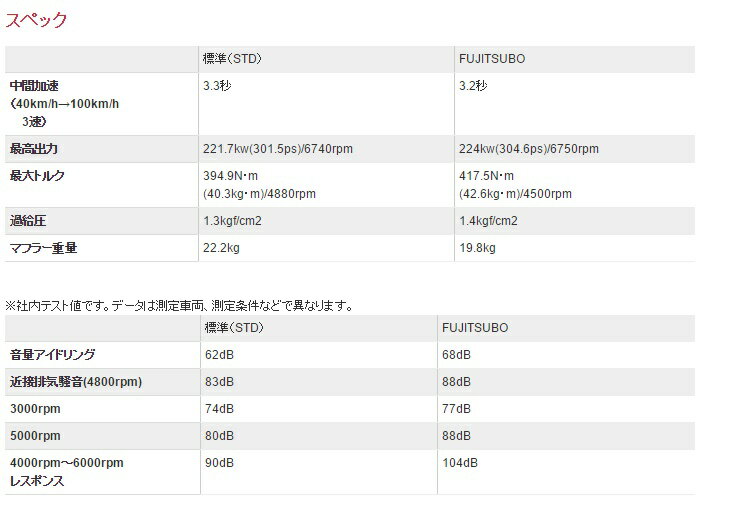Click the ※社内テスト値 disclaimer note
Screen dimensions: 743x512
[180, 305]
